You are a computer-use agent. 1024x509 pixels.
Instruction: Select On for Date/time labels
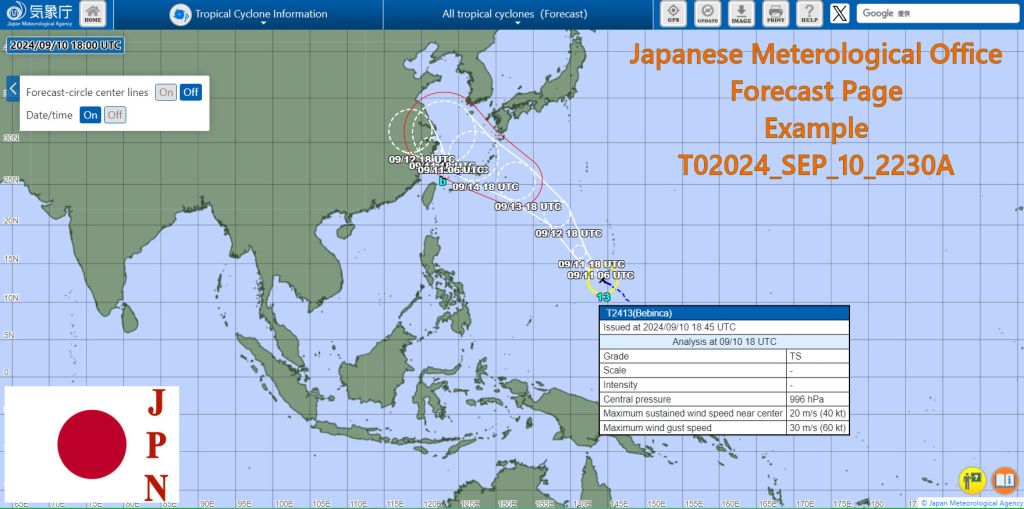pos(90,115)
